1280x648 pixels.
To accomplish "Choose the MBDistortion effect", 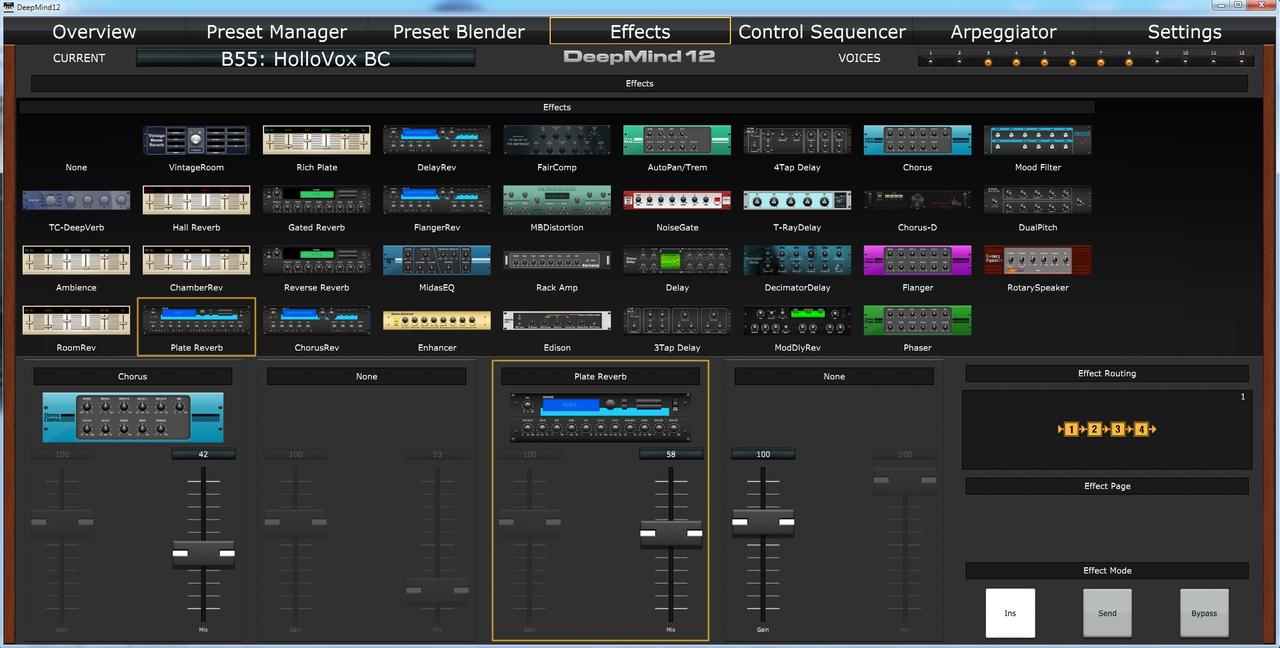I will pyautogui.click(x=556, y=200).
